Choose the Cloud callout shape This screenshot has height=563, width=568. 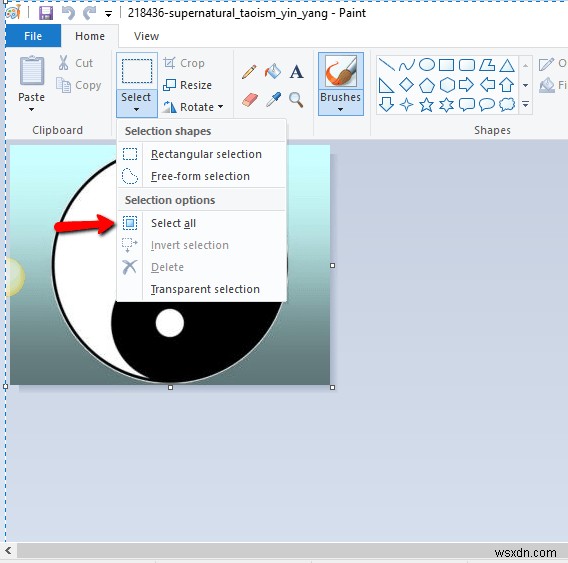507,104
